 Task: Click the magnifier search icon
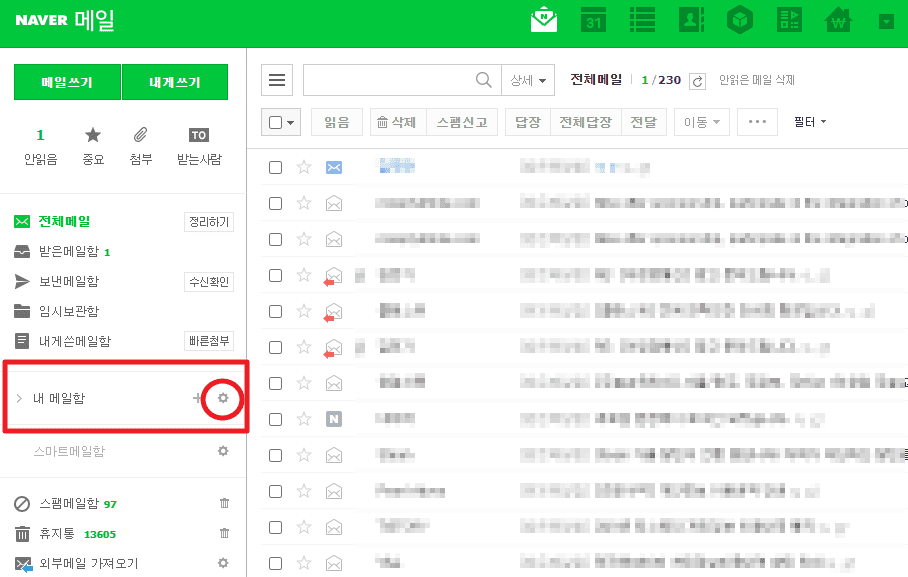pyautogui.click(x=484, y=80)
